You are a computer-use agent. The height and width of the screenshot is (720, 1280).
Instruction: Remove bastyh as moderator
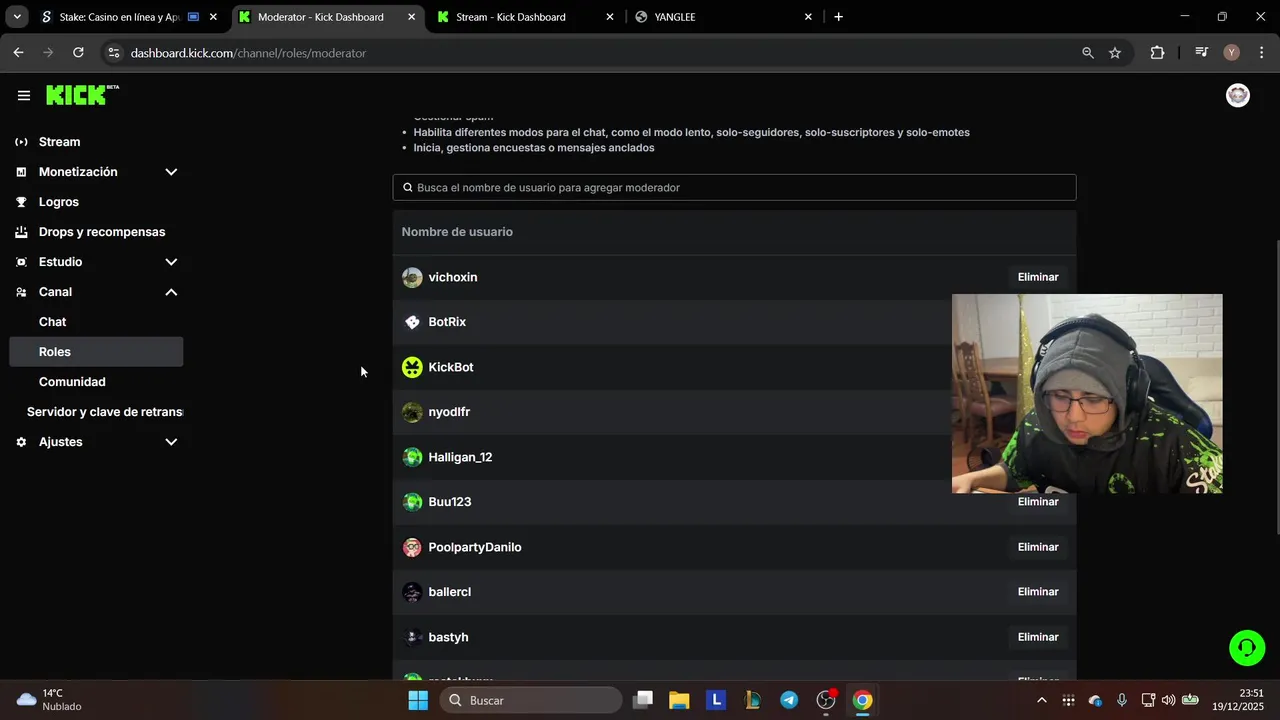(x=1038, y=637)
